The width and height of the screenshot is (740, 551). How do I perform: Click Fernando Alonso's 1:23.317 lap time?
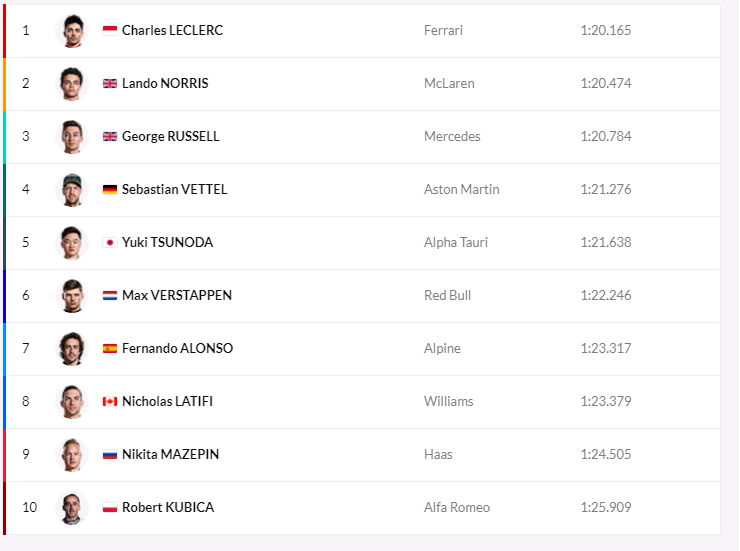[605, 348]
